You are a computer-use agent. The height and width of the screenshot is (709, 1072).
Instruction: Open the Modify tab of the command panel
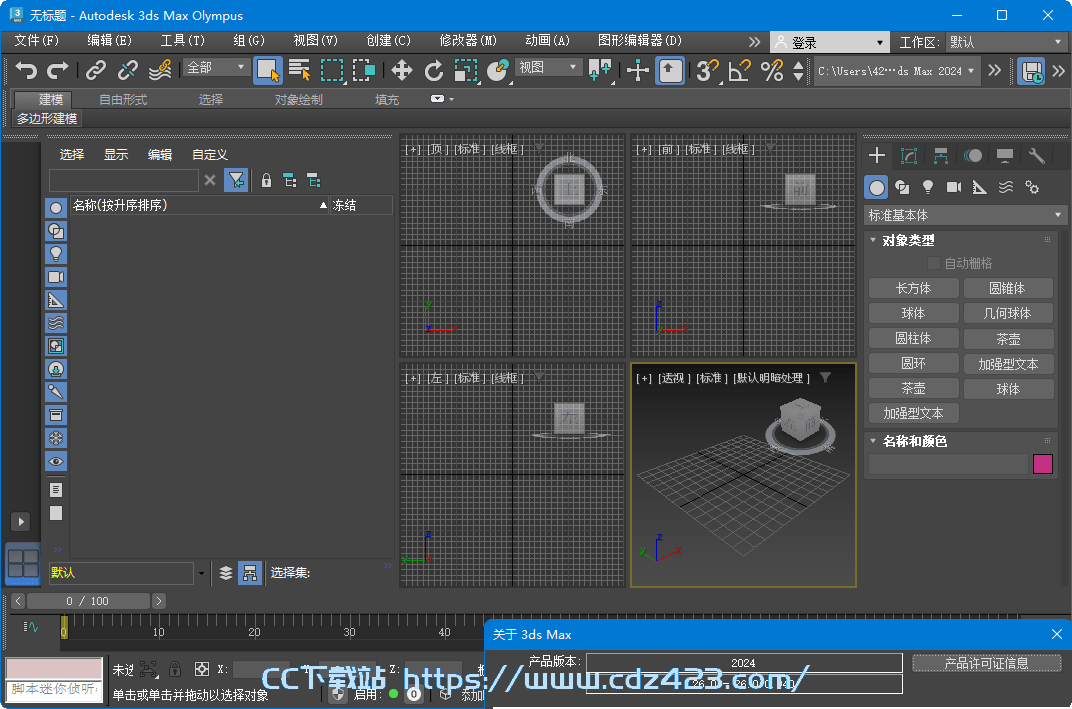pyautogui.click(x=909, y=156)
